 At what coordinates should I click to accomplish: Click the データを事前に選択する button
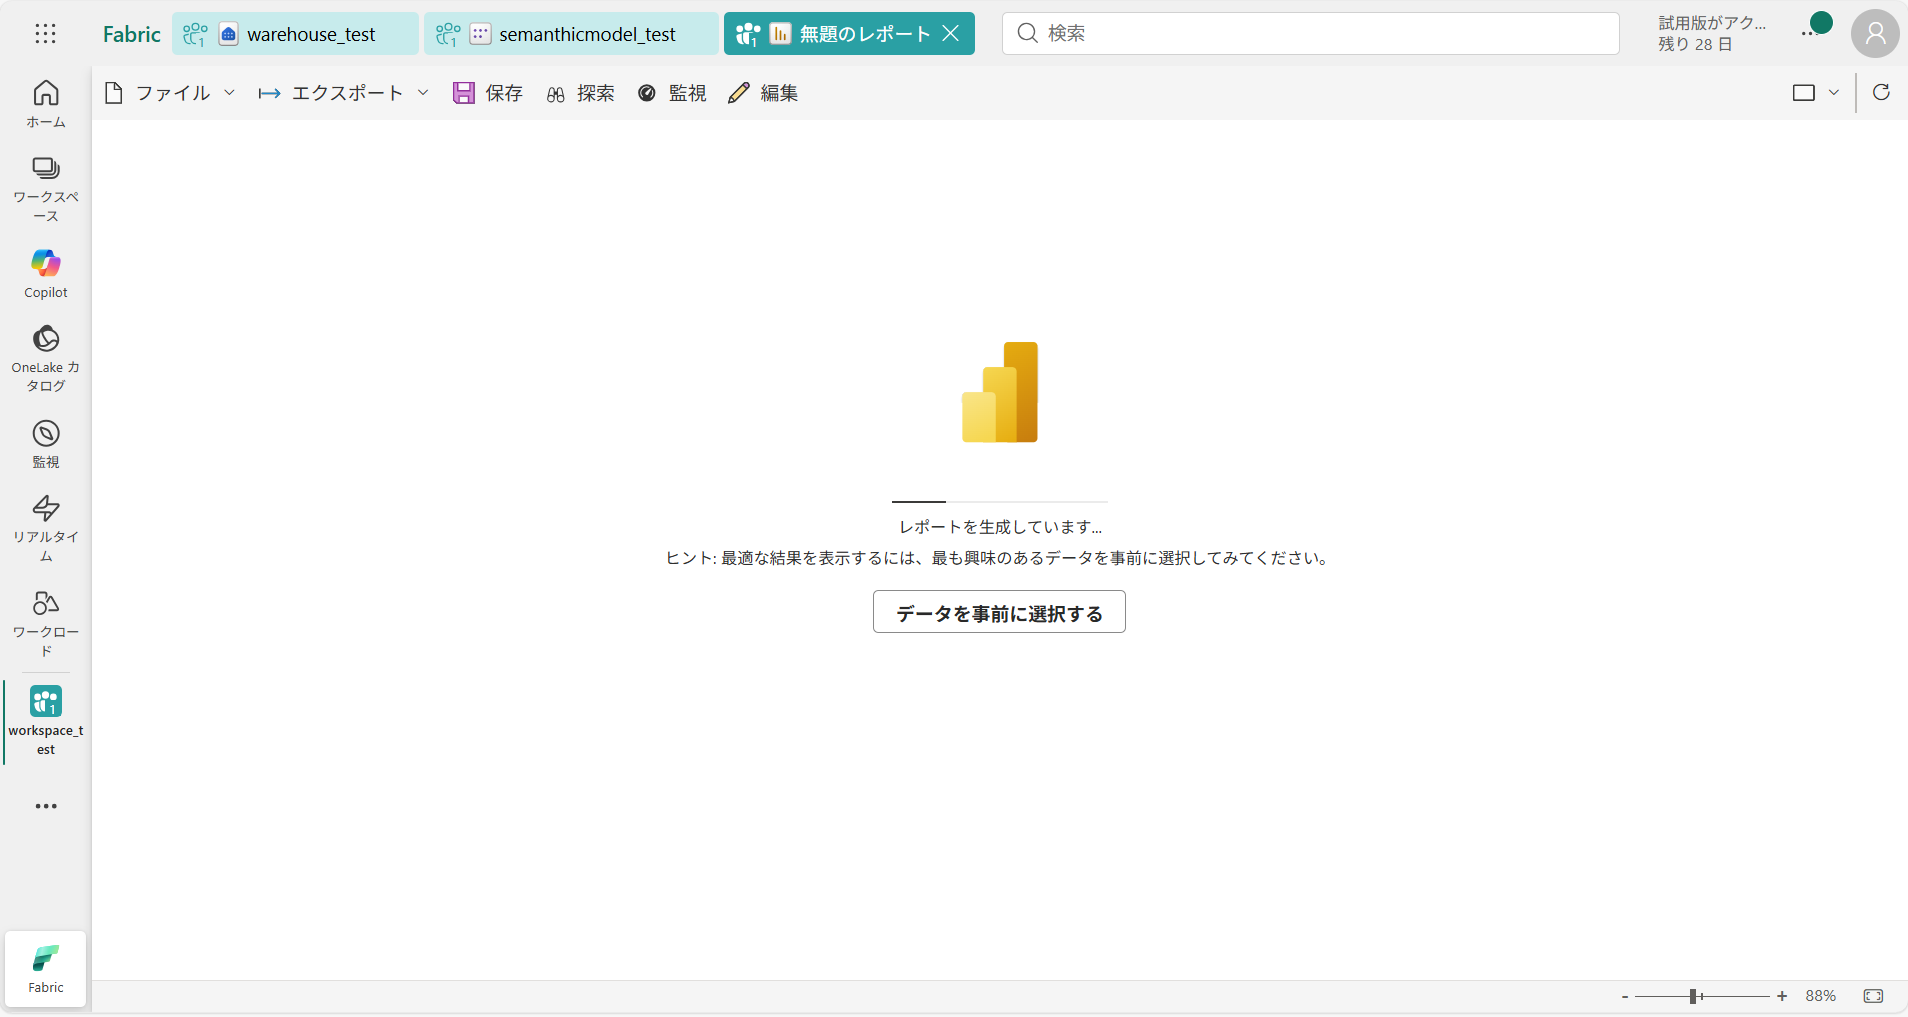coord(999,612)
